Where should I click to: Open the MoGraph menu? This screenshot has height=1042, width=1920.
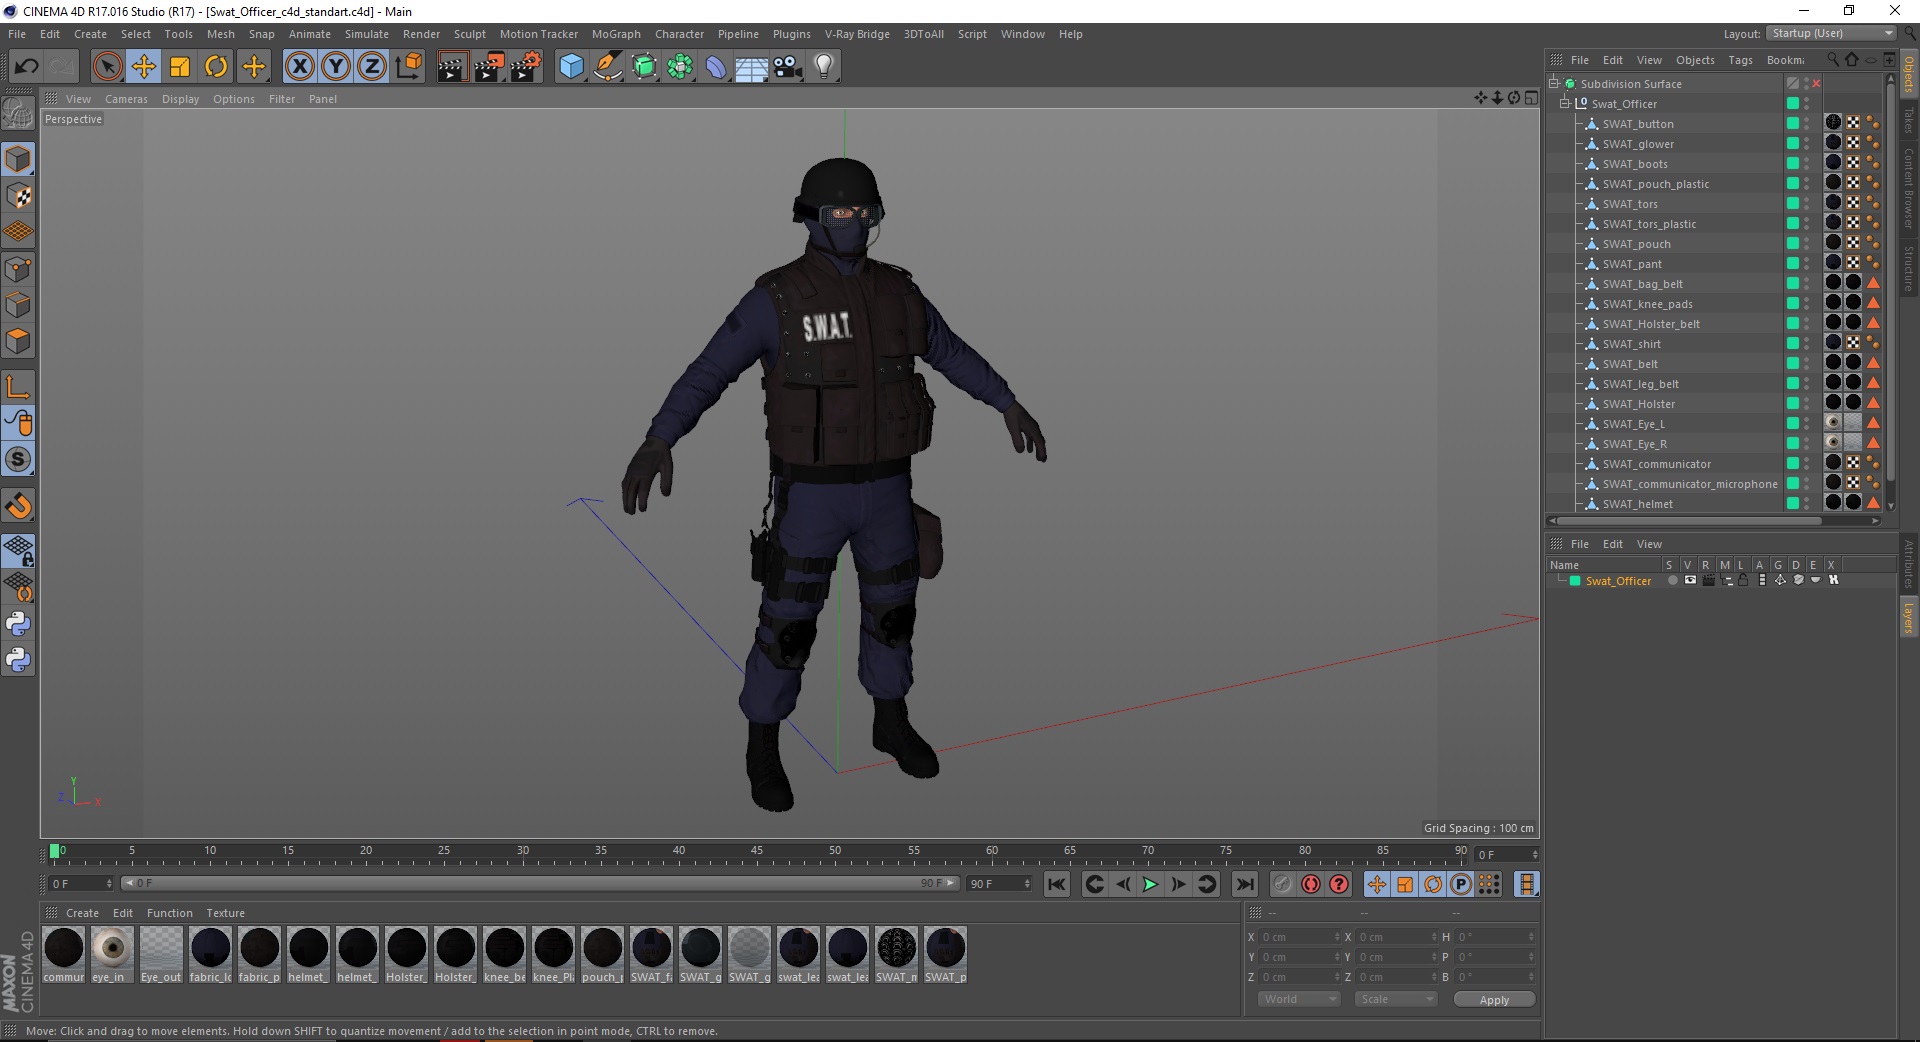click(x=616, y=34)
